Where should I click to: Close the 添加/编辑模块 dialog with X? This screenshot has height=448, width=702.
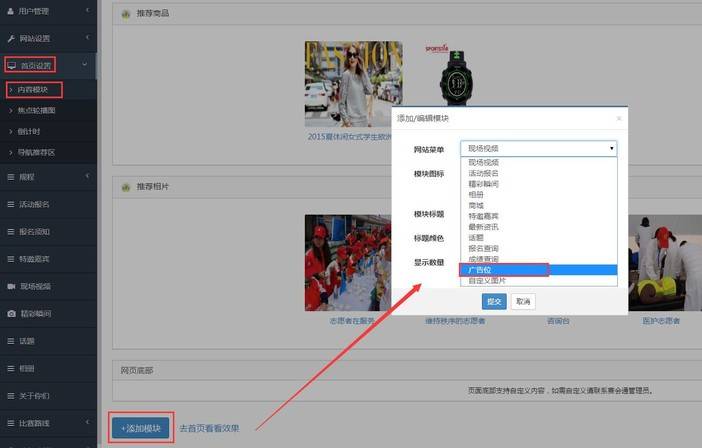(618, 118)
